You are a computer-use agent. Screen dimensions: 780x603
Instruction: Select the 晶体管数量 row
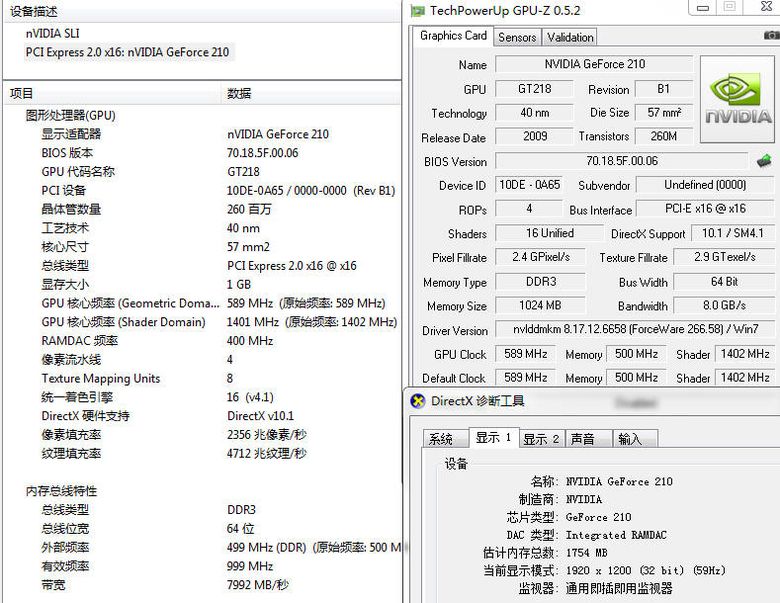(202, 209)
